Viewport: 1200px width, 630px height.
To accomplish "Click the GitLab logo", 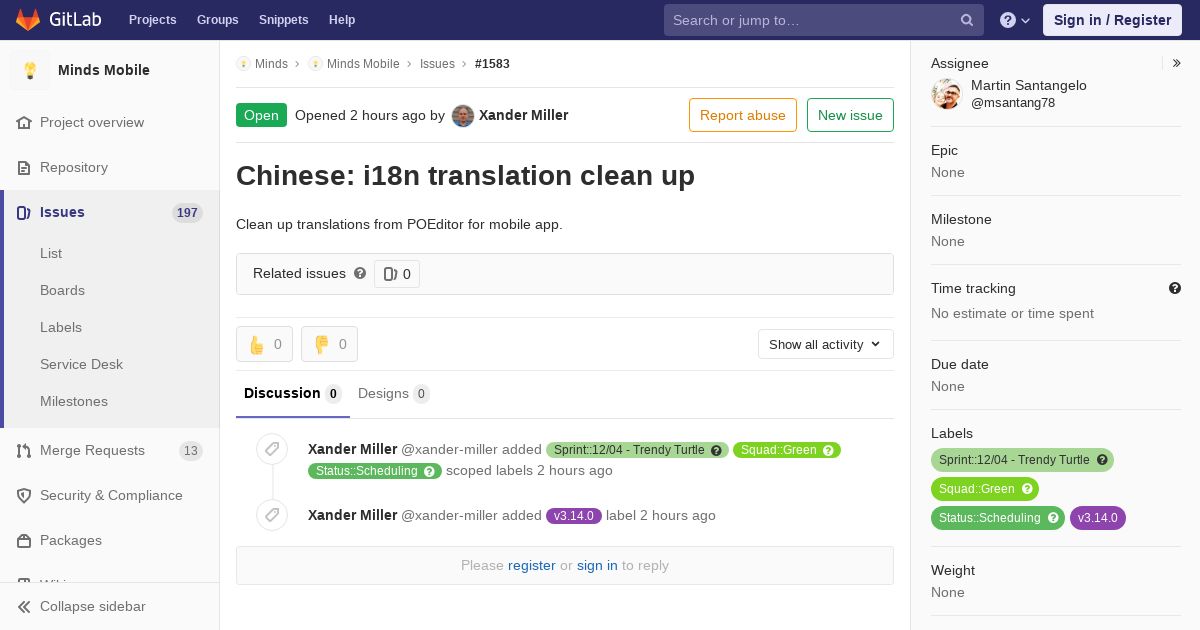I will [57, 19].
